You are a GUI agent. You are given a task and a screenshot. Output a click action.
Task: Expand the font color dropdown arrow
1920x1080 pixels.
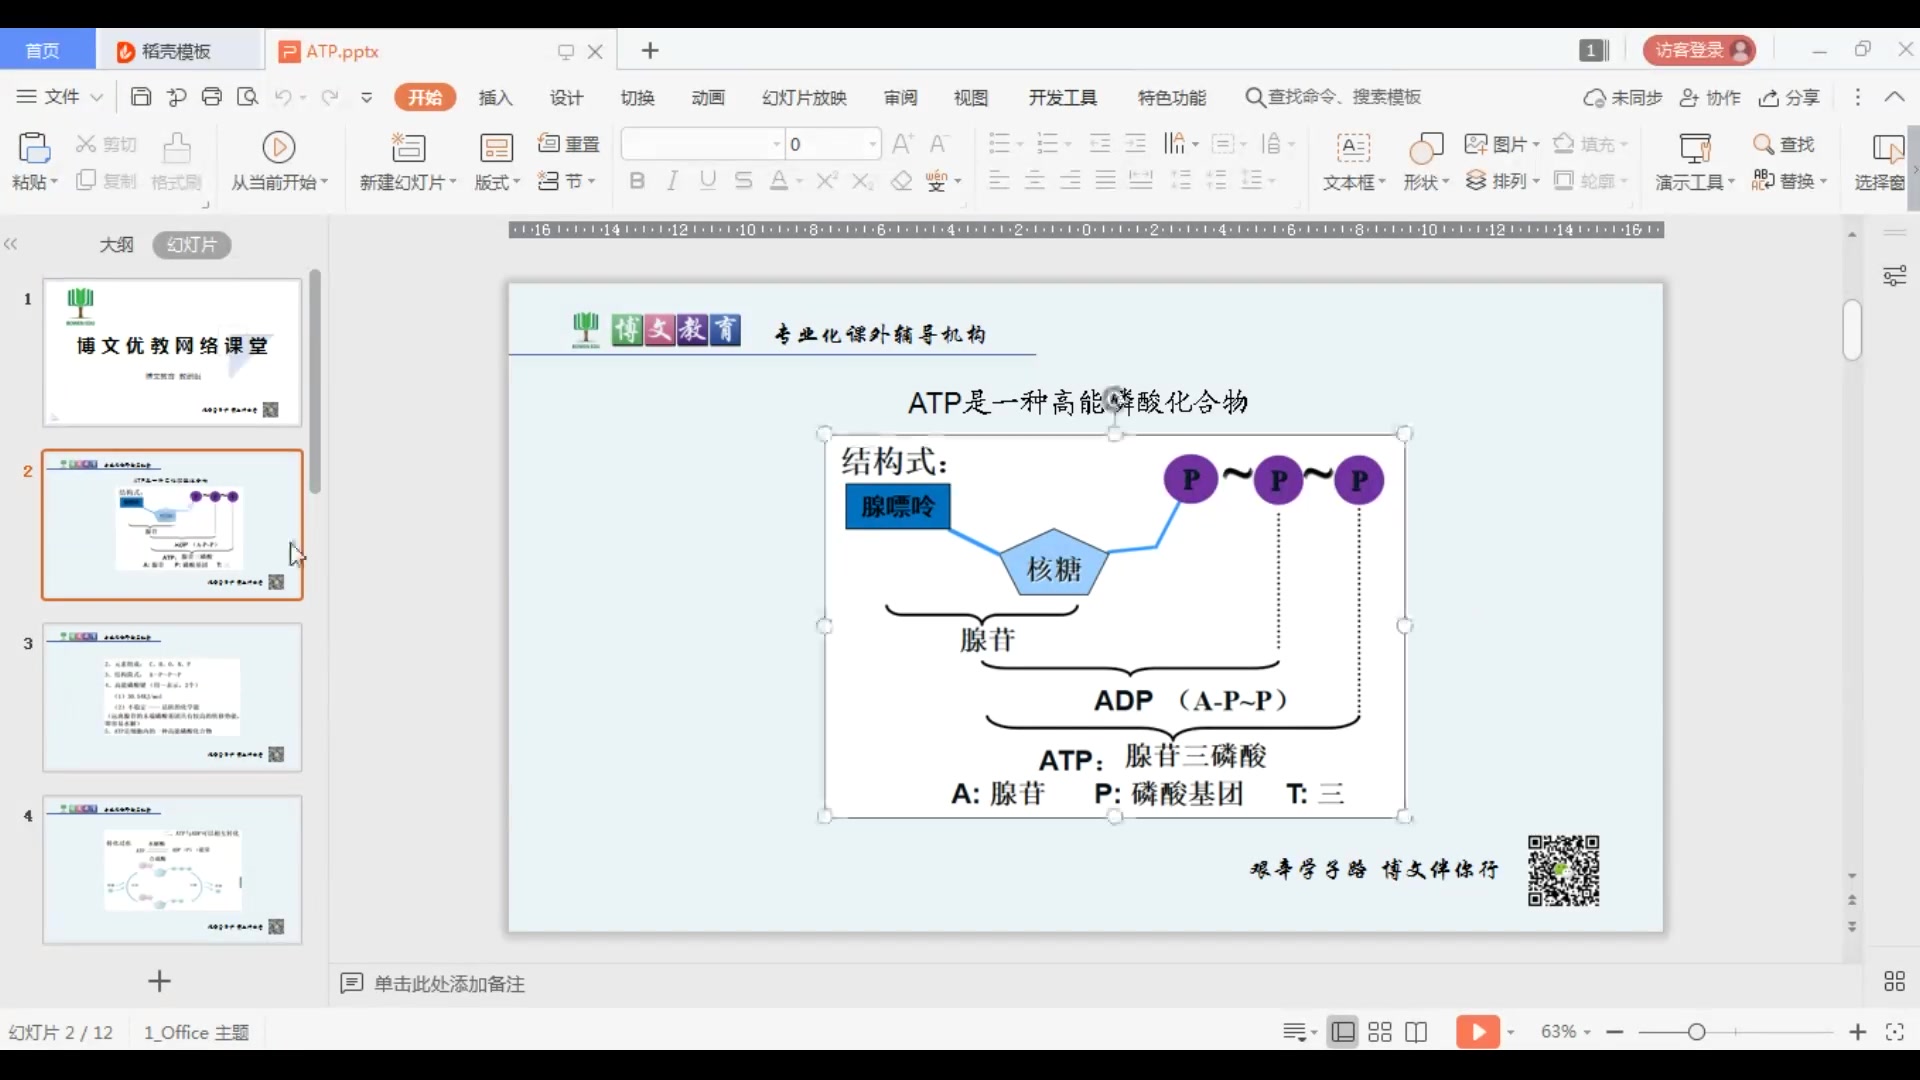pos(800,182)
